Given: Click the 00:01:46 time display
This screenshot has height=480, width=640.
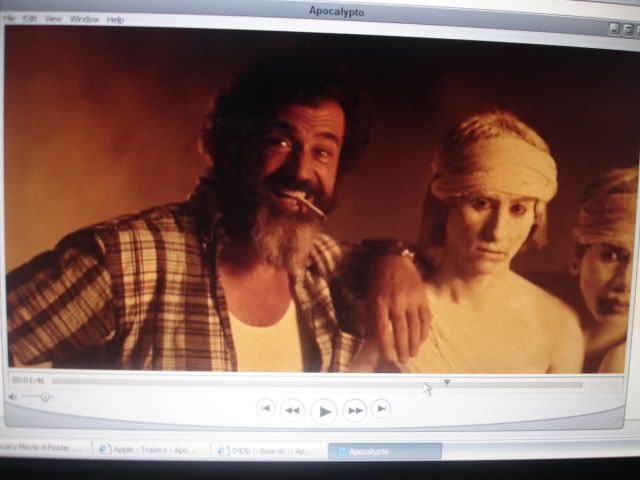Looking at the screenshot, I should click(x=28, y=380).
